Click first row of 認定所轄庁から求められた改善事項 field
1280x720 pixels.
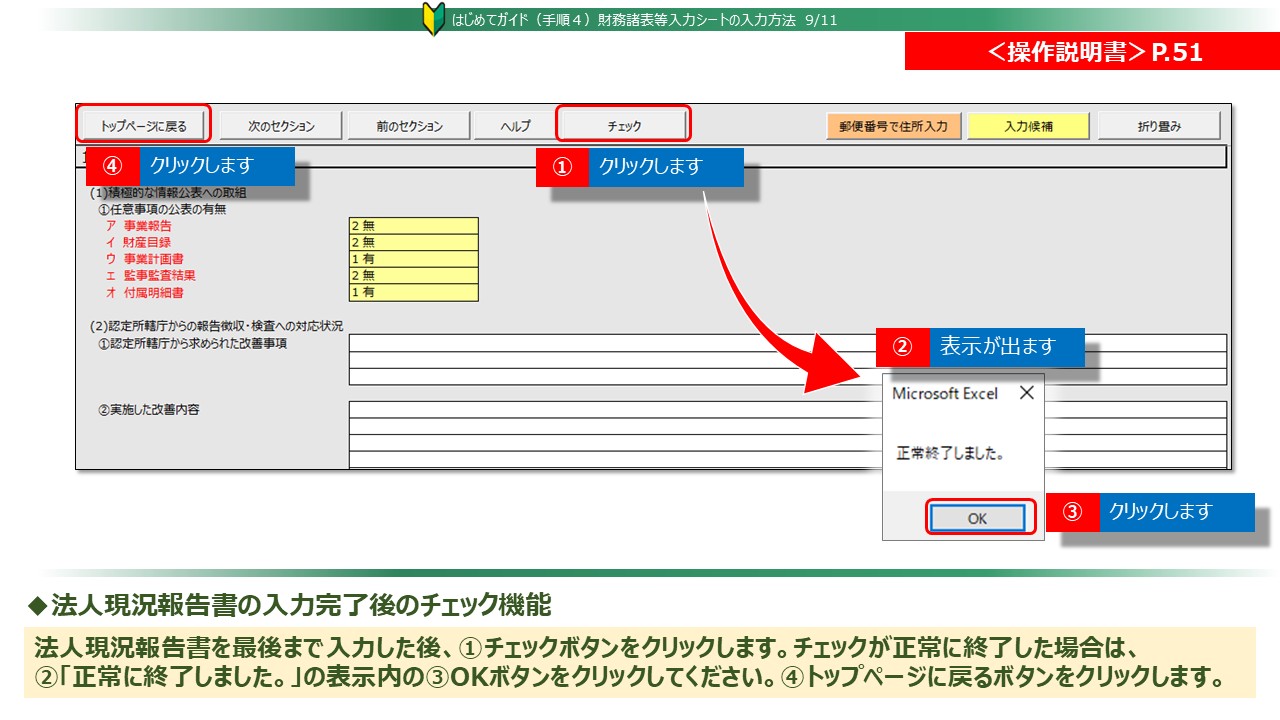600,343
